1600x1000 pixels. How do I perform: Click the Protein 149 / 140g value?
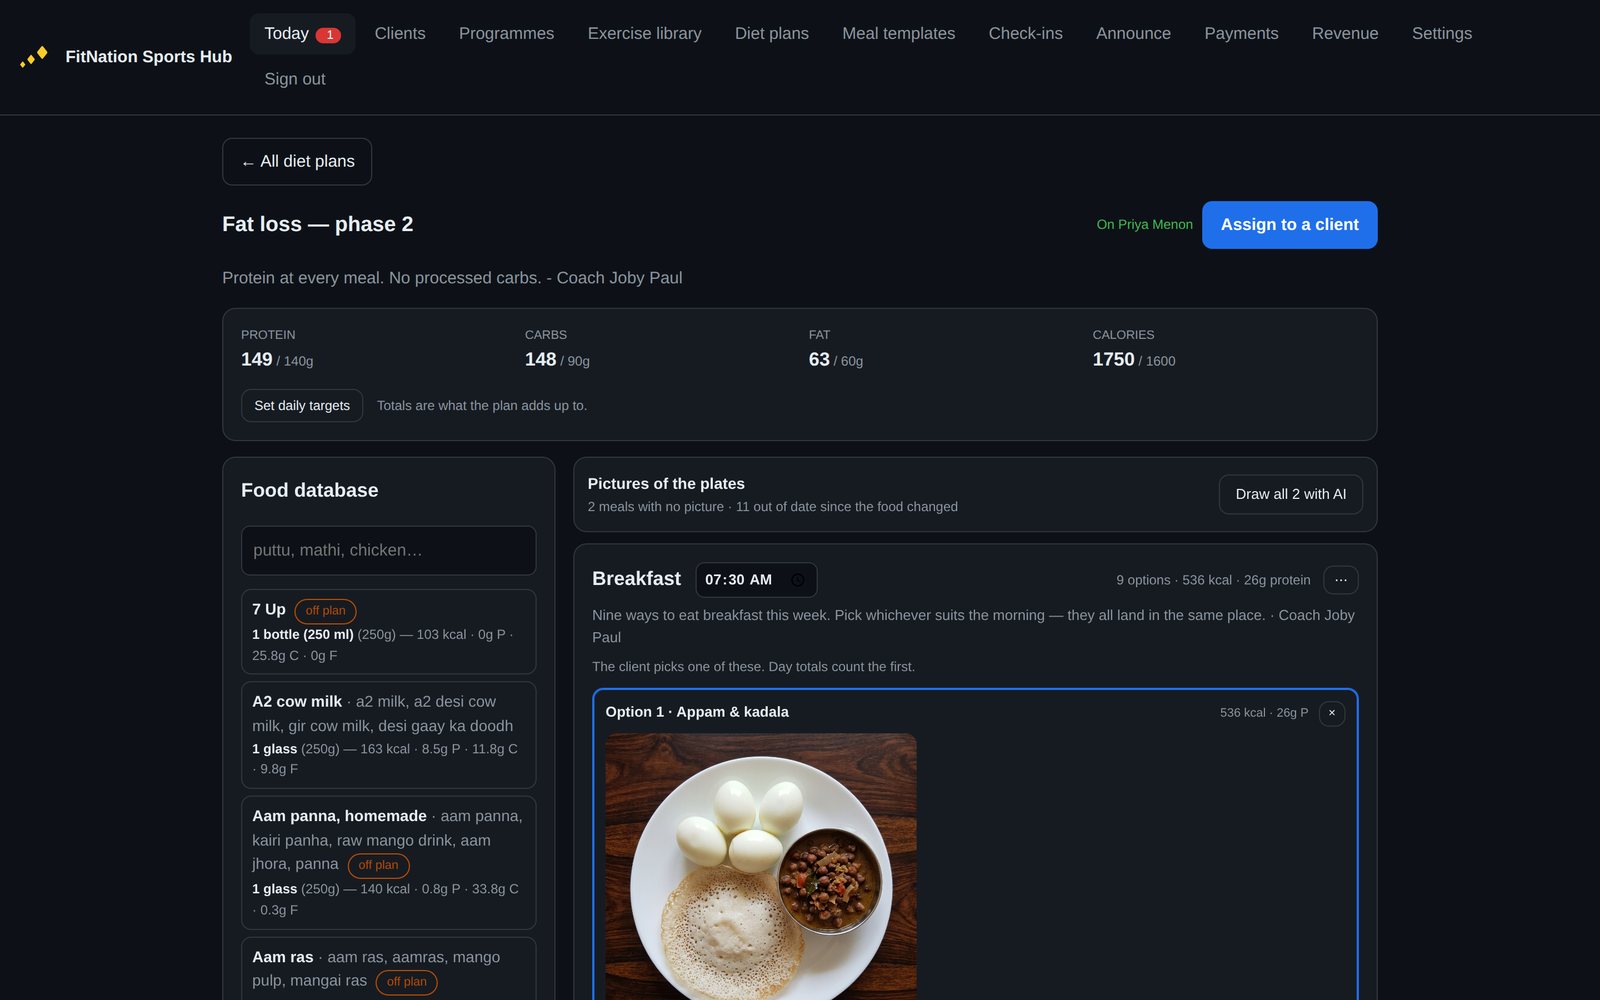[277, 360]
